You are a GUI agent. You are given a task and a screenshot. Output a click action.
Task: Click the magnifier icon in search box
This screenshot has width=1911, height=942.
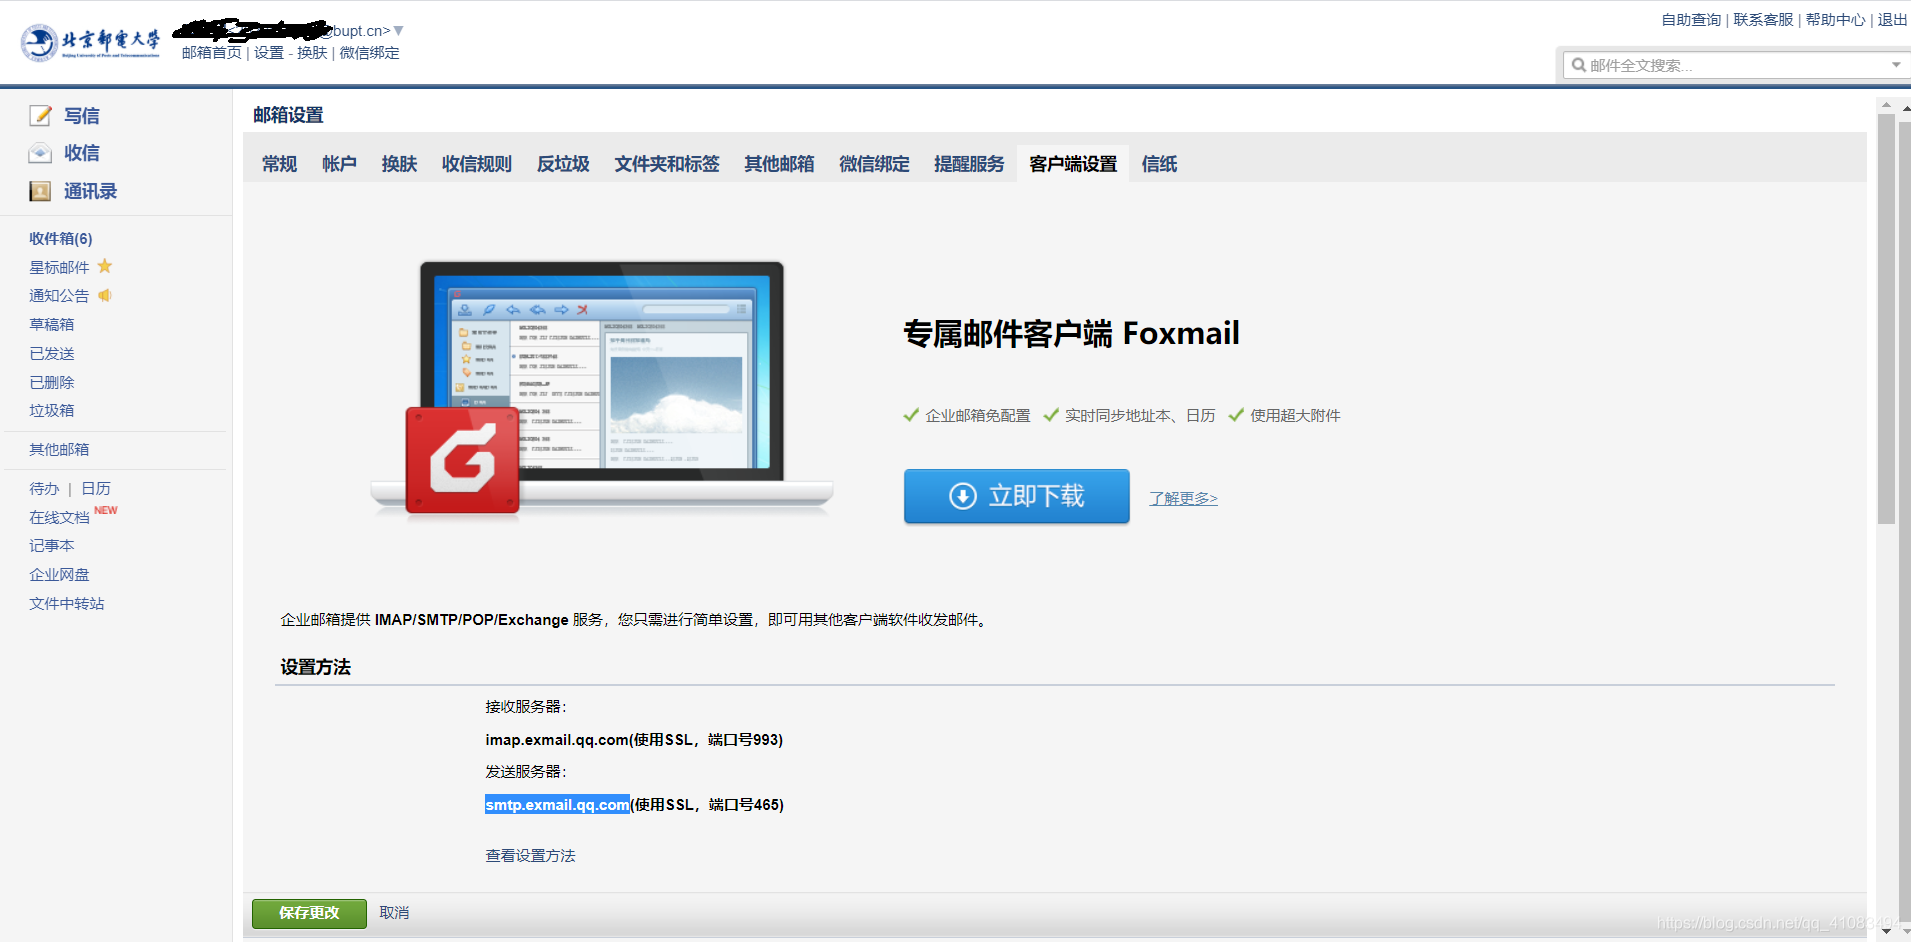pos(1579,65)
